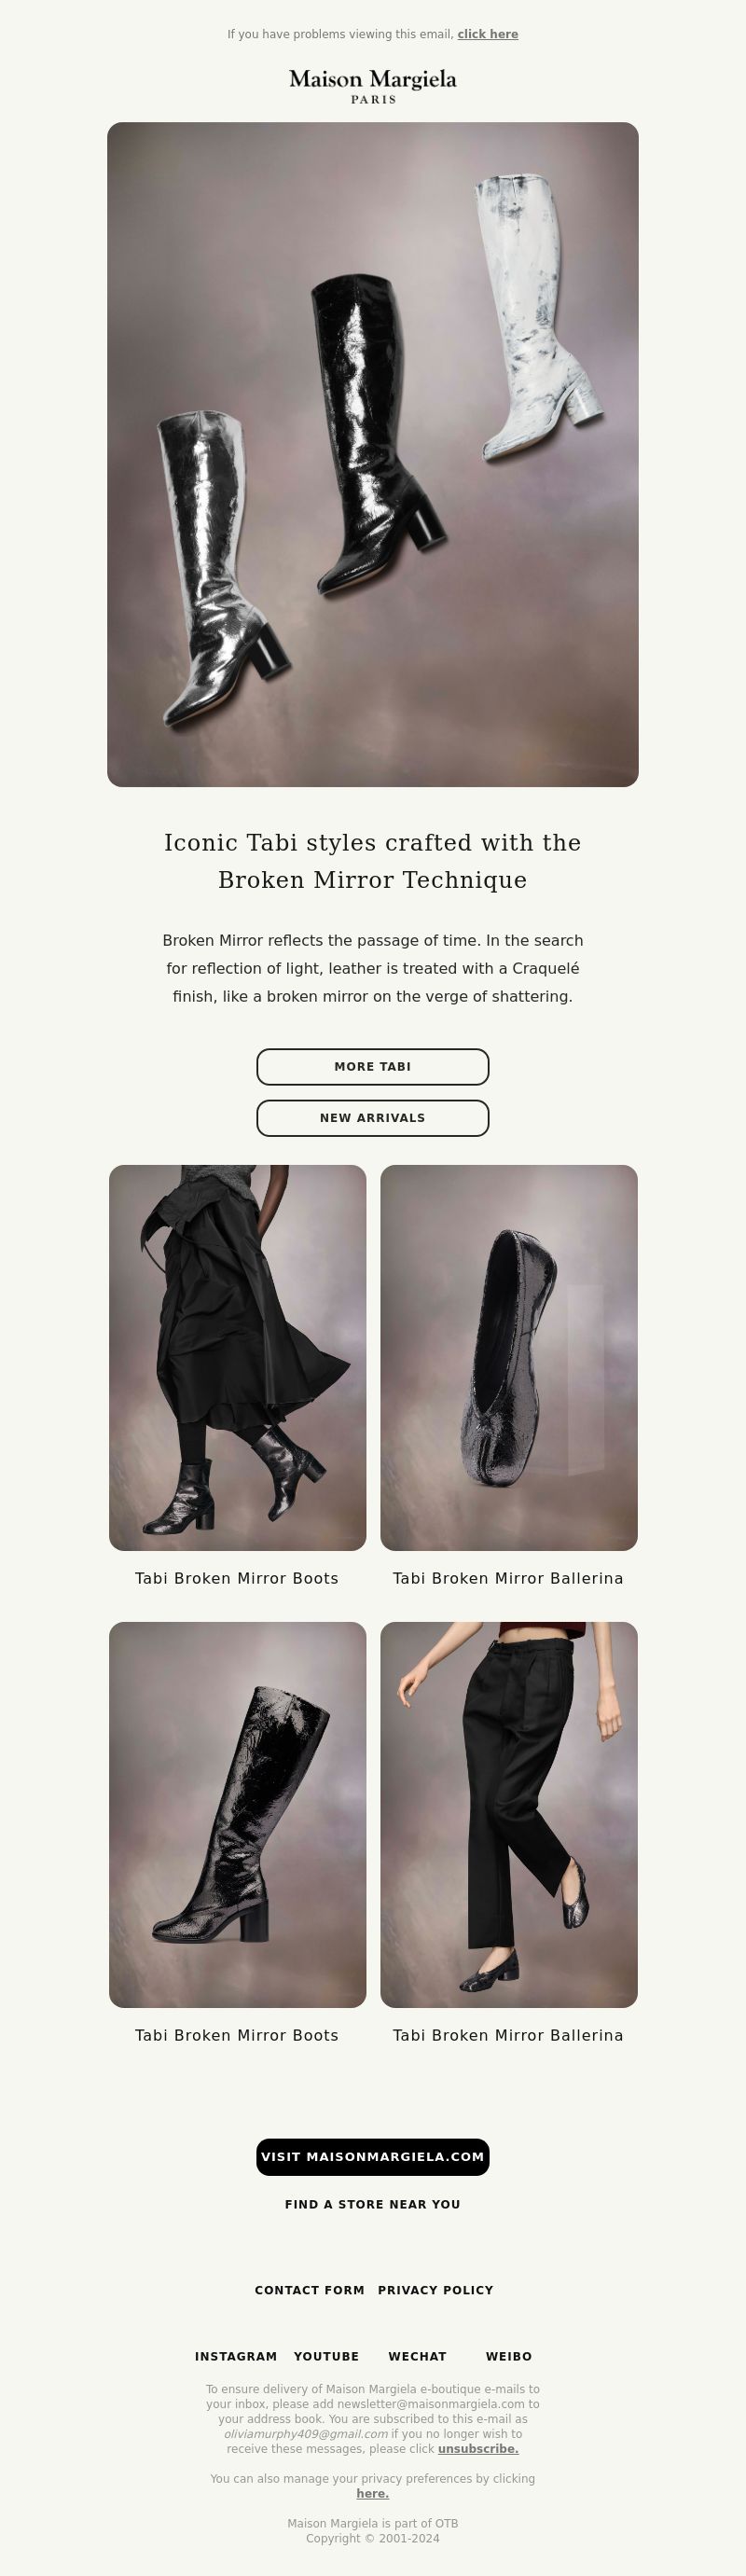This screenshot has width=746, height=2576.
Task: Open the Maison Margiela Paris logo
Action: coord(373,86)
